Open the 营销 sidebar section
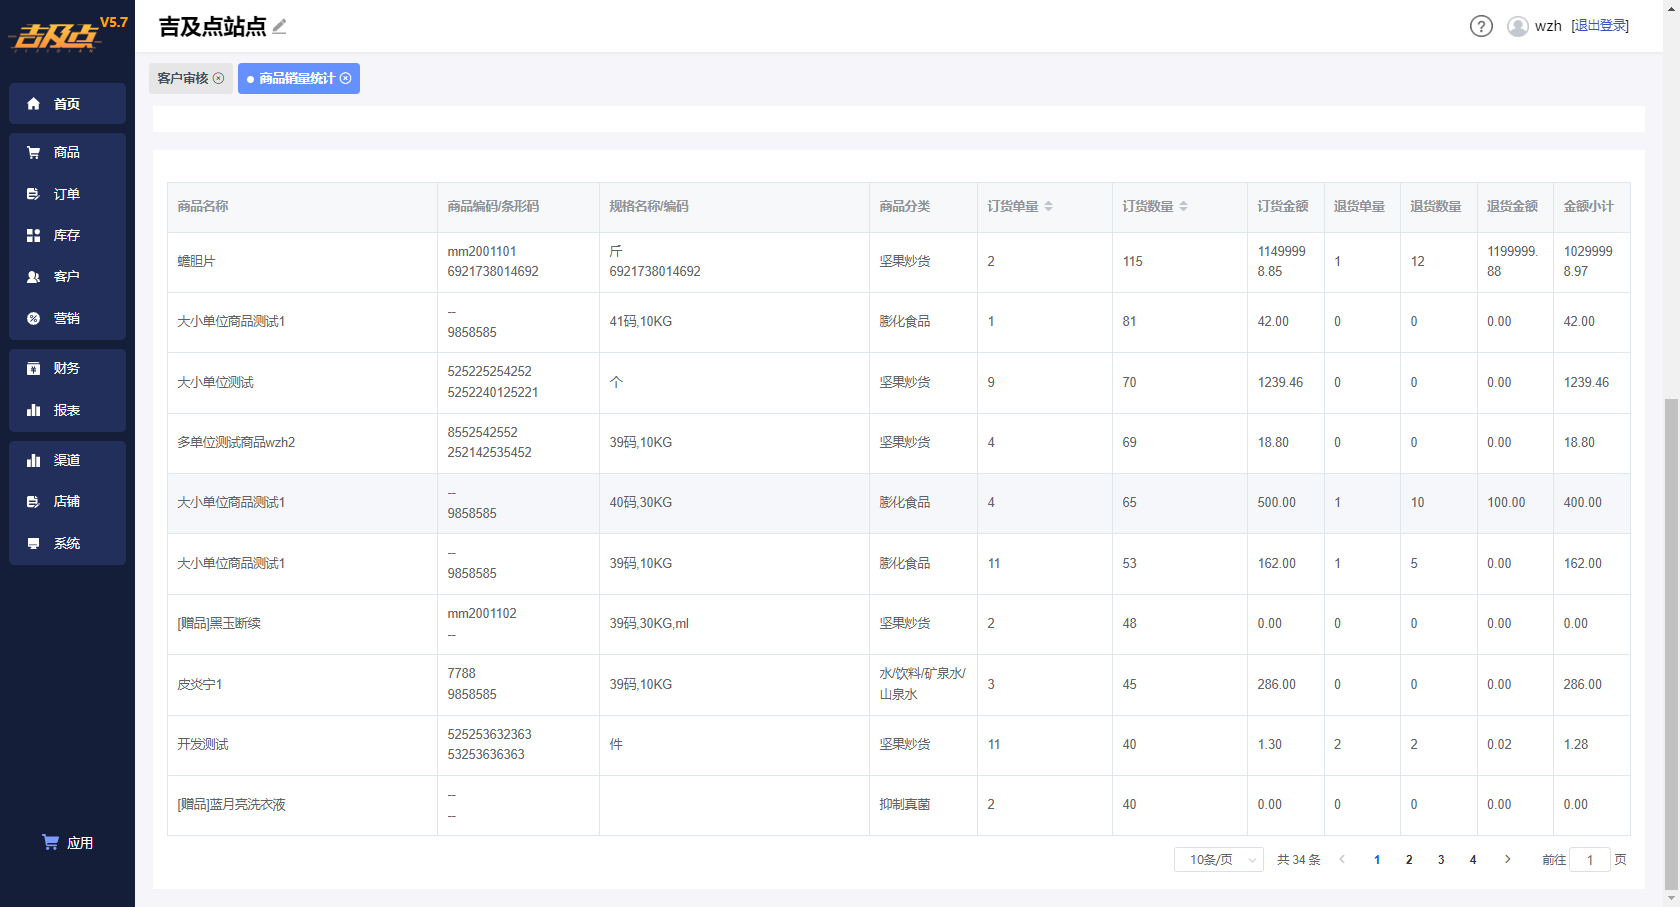The width and height of the screenshot is (1680, 907). point(67,318)
